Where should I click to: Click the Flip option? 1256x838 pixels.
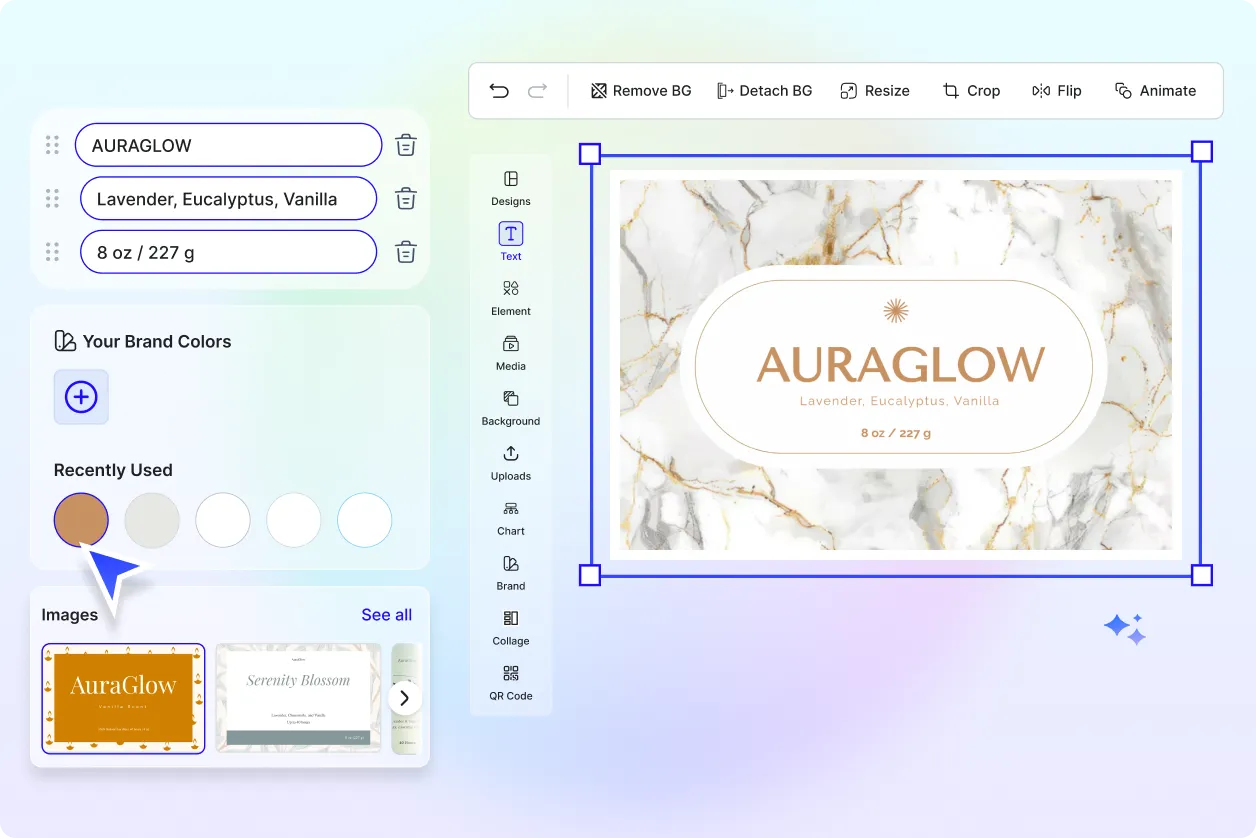pyautogui.click(x=1057, y=90)
